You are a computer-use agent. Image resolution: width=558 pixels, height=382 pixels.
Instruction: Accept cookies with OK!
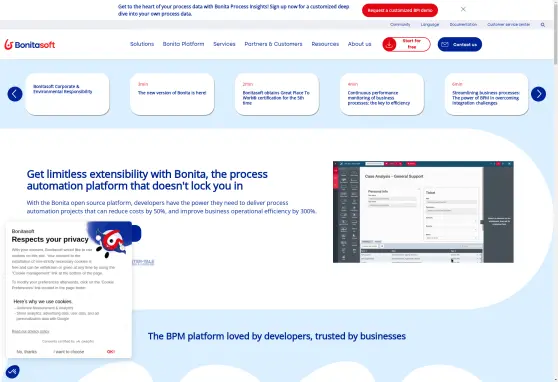(111, 352)
